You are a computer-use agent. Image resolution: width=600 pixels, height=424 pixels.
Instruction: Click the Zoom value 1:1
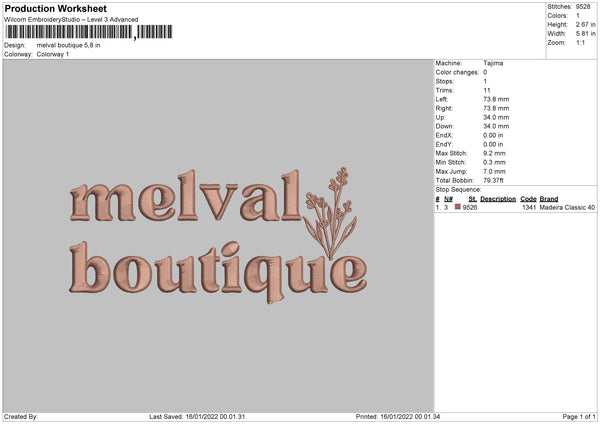pyautogui.click(x=580, y=42)
